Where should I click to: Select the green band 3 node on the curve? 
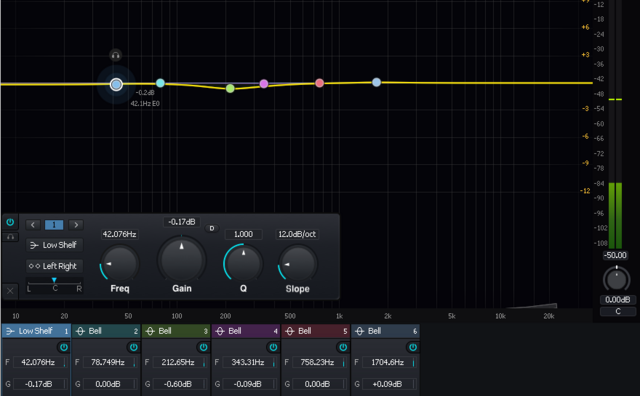point(230,88)
